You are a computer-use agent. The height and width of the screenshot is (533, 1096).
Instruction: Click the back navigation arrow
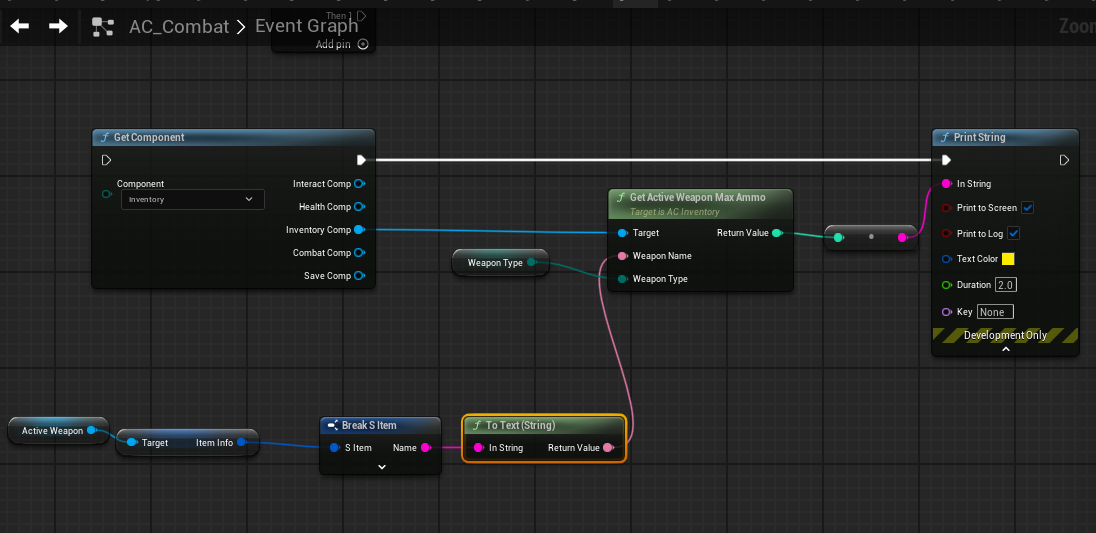coord(20,27)
